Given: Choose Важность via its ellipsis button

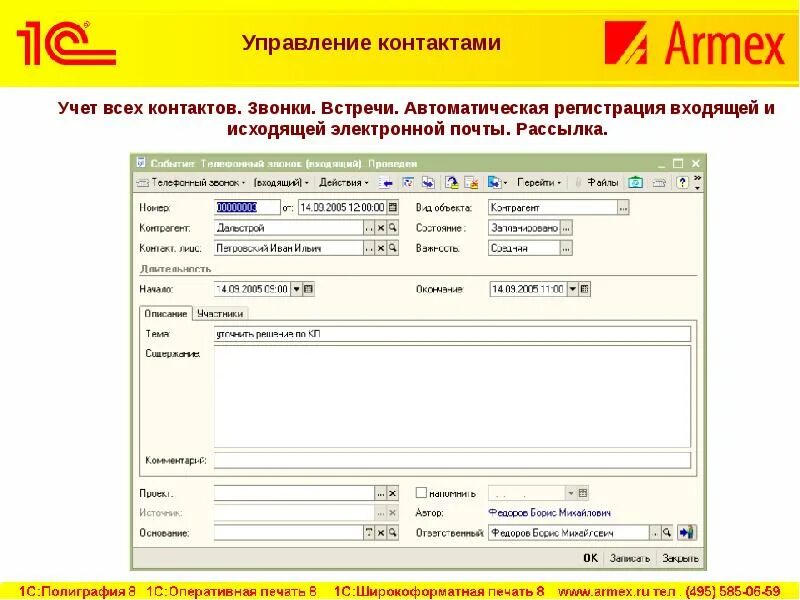Looking at the screenshot, I should click(x=566, y=248).
